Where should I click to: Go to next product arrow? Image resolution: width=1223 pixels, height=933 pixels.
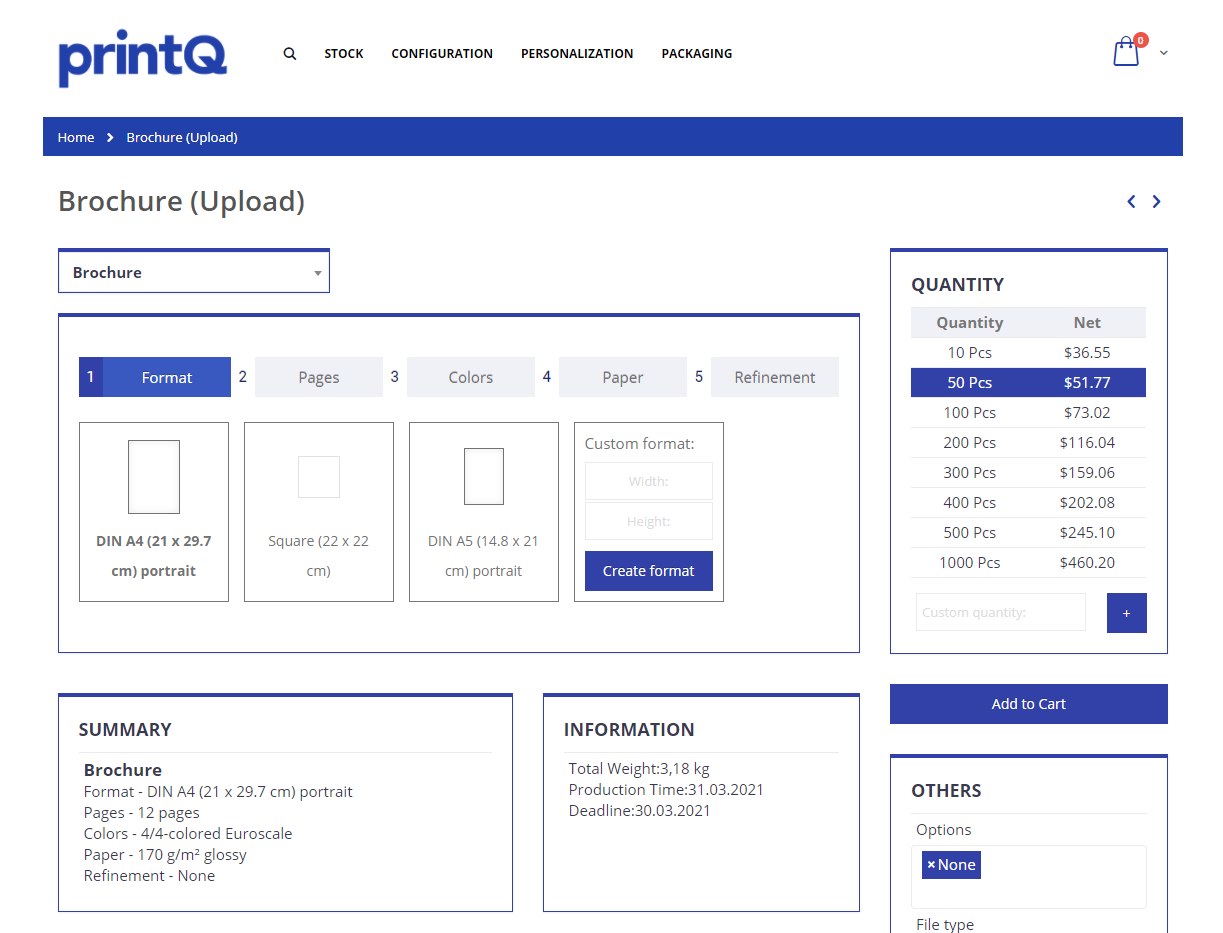(x=1156, y=202)
